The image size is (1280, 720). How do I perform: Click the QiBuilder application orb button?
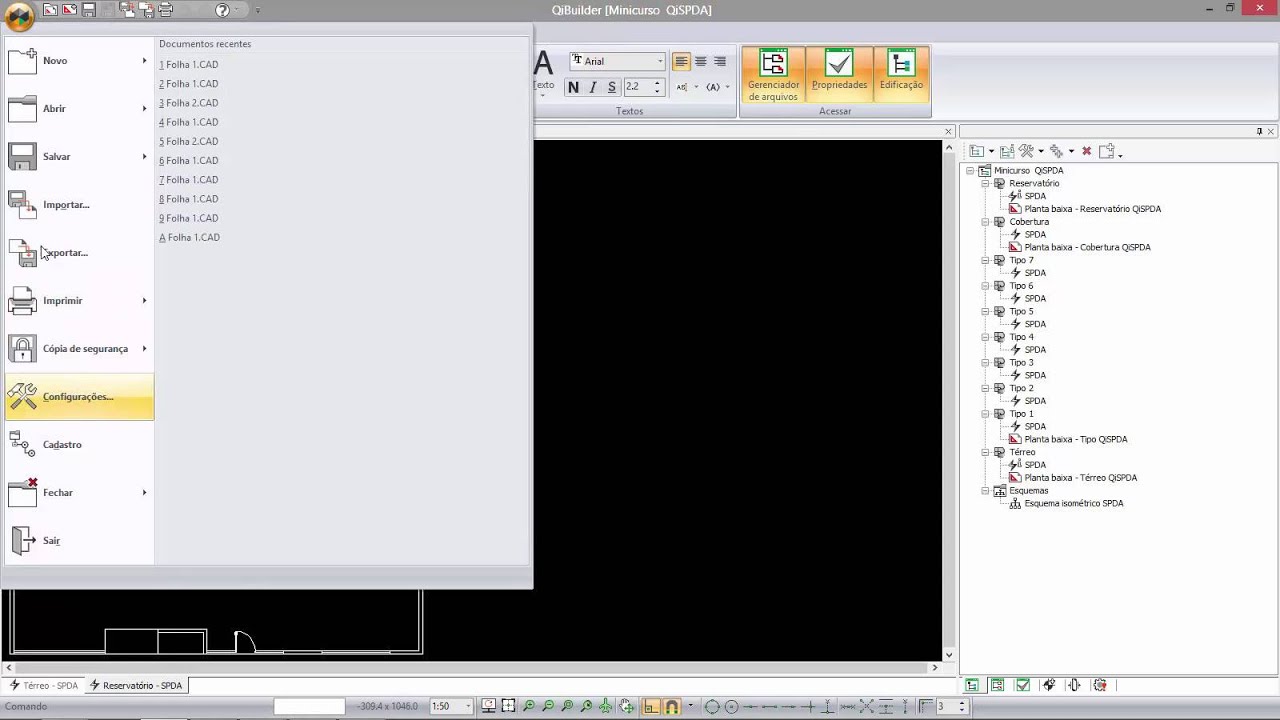19,15
